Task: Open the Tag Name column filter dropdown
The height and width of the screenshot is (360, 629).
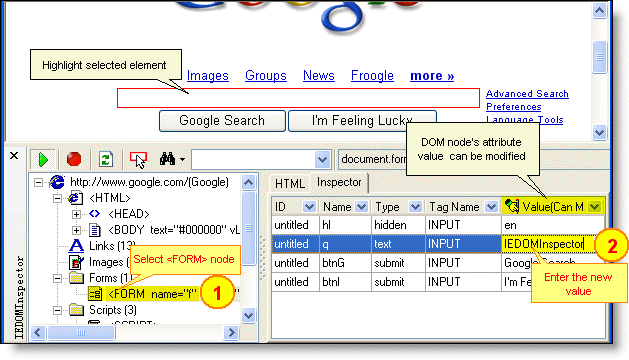Action: click(491, 207)
